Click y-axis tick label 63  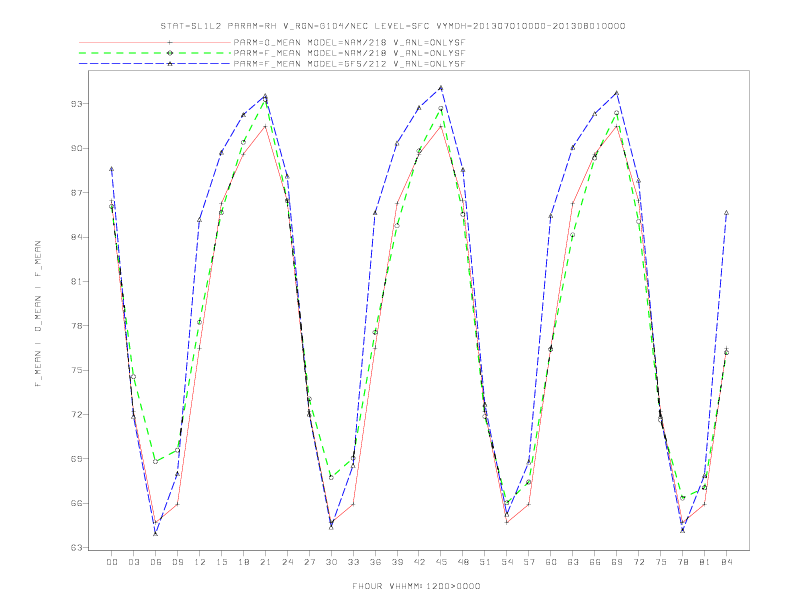tap(76, 548)
